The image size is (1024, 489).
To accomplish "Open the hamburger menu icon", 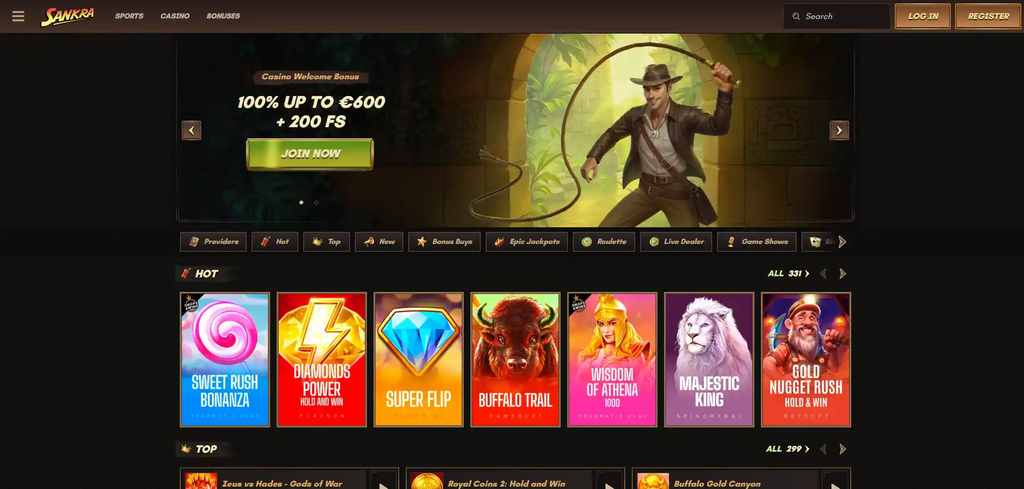I will click(18, 16).
